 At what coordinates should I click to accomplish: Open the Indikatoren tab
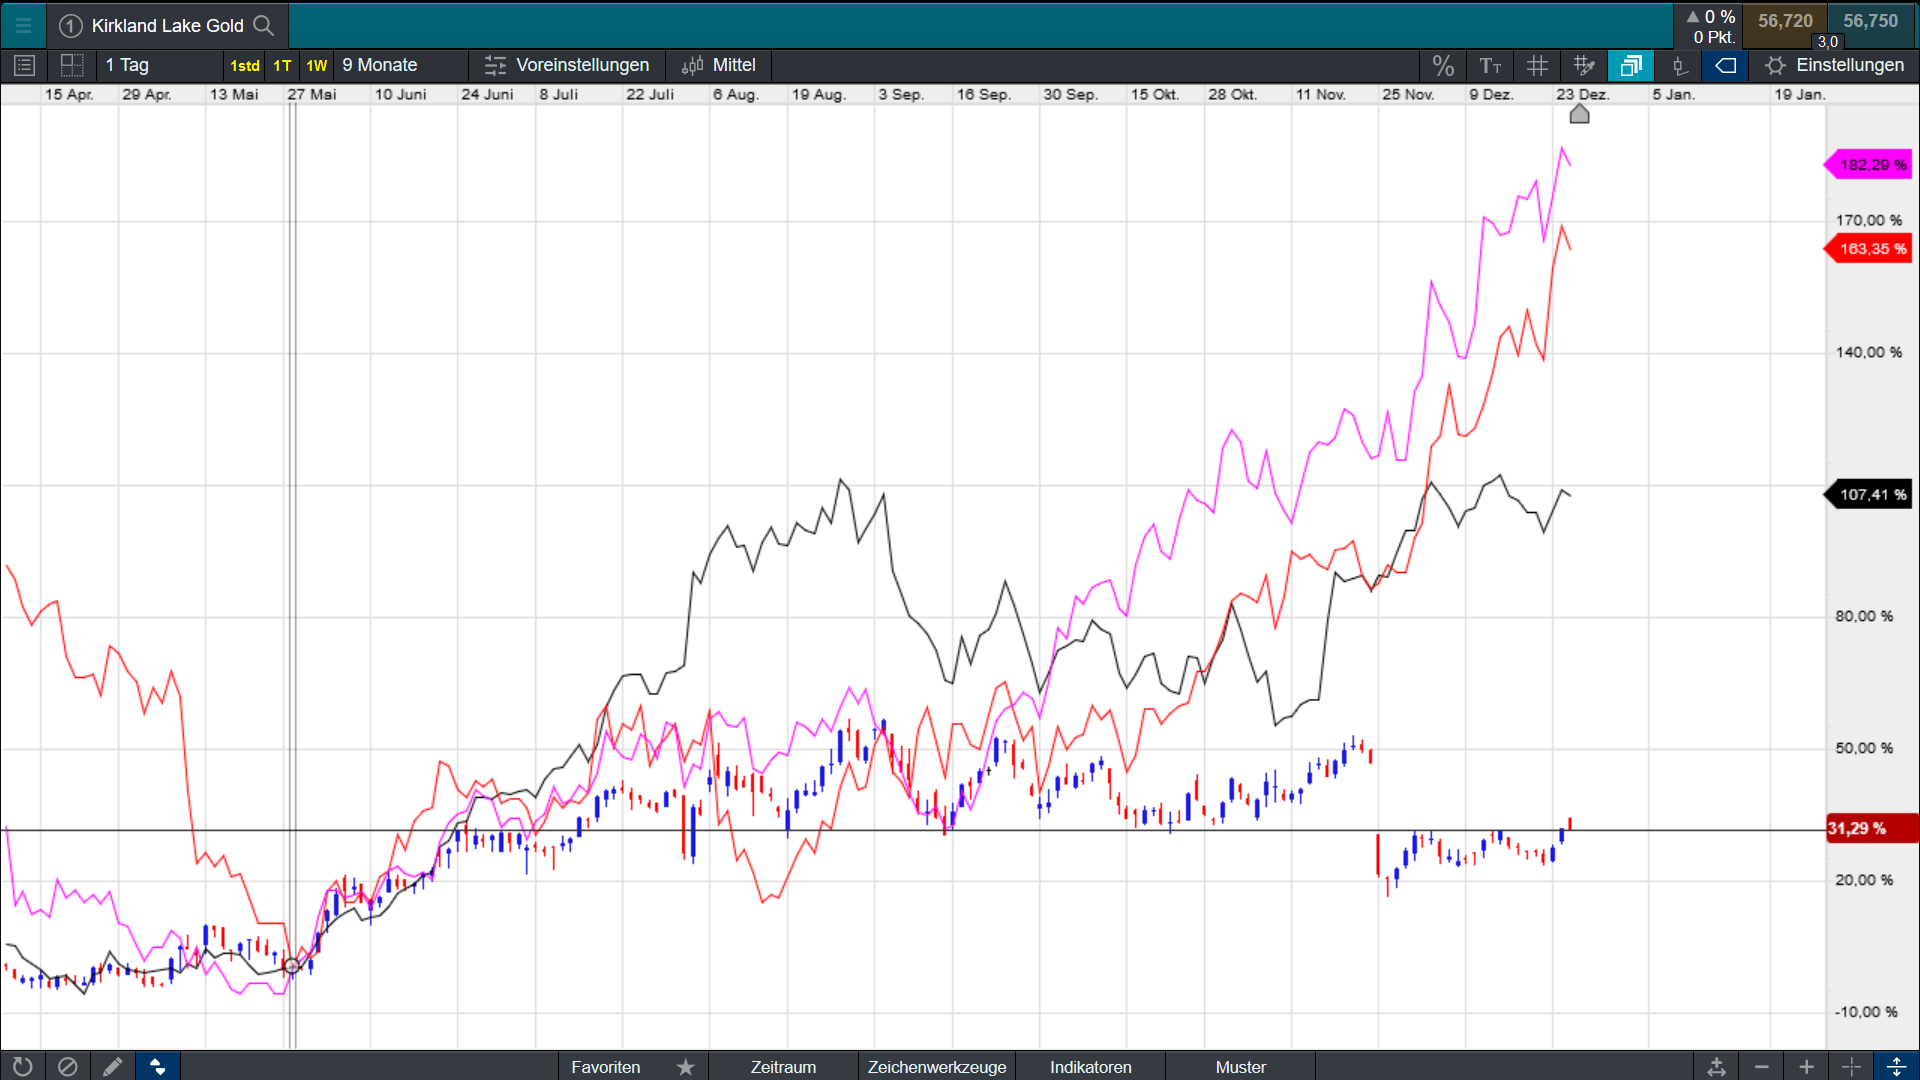point(1090,1067)
